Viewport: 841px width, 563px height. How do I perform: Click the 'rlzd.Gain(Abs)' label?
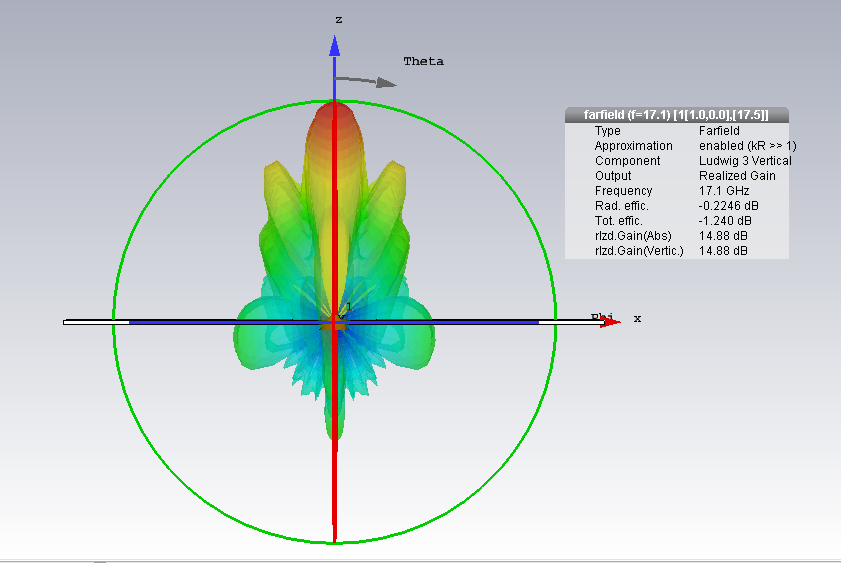(x=633, y=236)
